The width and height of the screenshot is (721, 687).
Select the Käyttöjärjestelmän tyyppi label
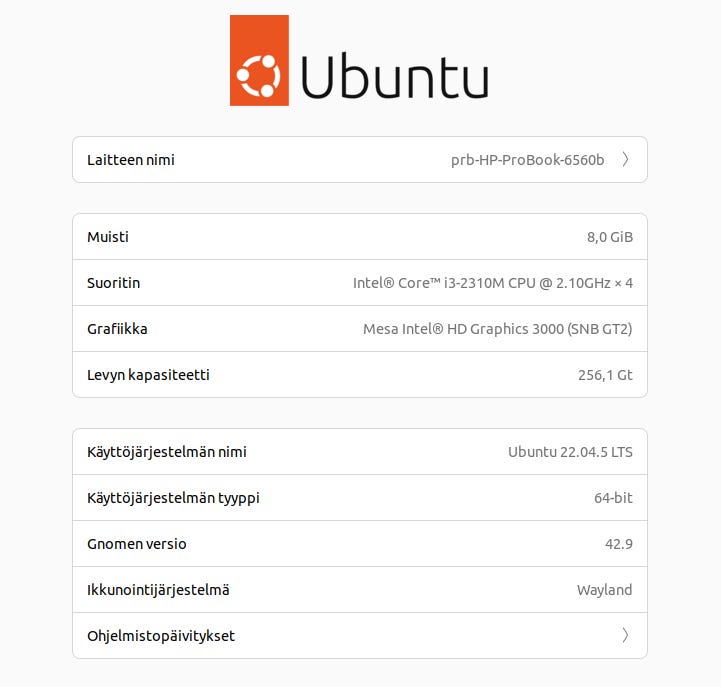click(x=173, y=498)
